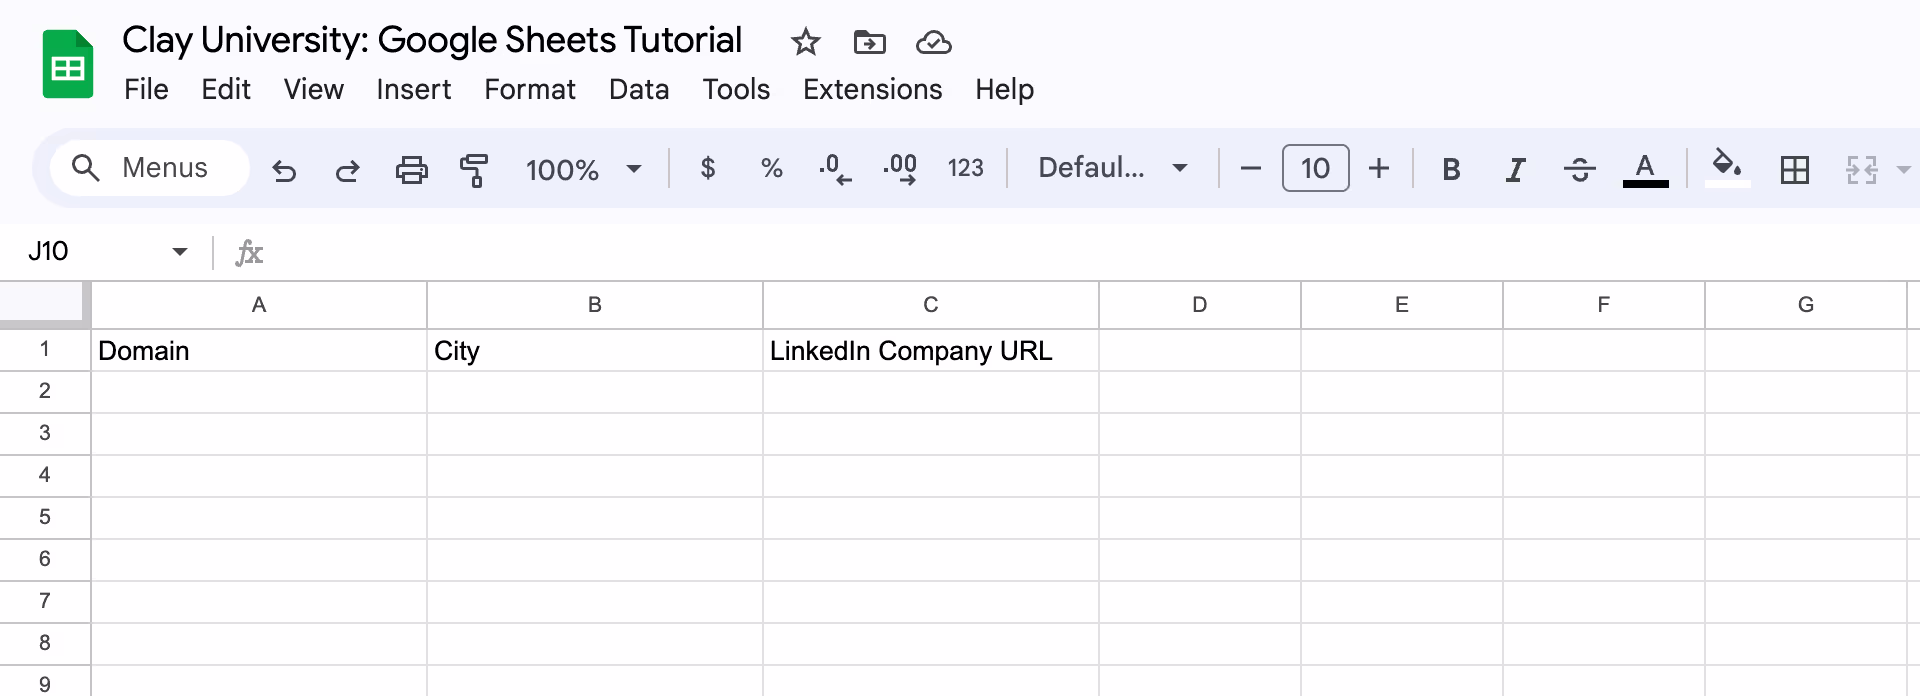Open the font family dropdown
Viewport: 1920px width, 696px height.
tap(1113, 168)
